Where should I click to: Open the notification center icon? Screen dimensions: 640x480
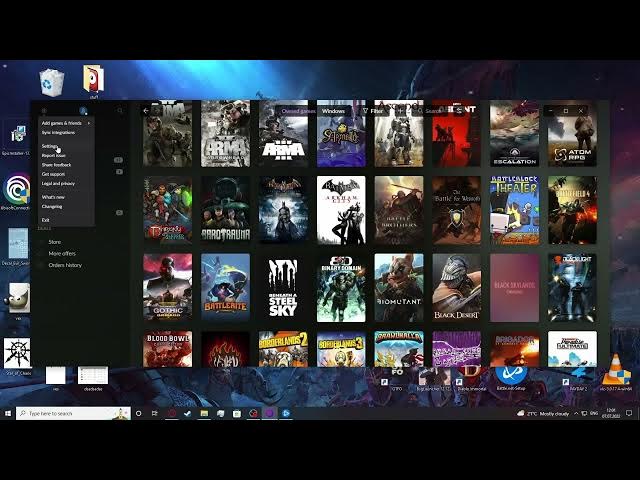pyautogui.click(x=629, y=413)
